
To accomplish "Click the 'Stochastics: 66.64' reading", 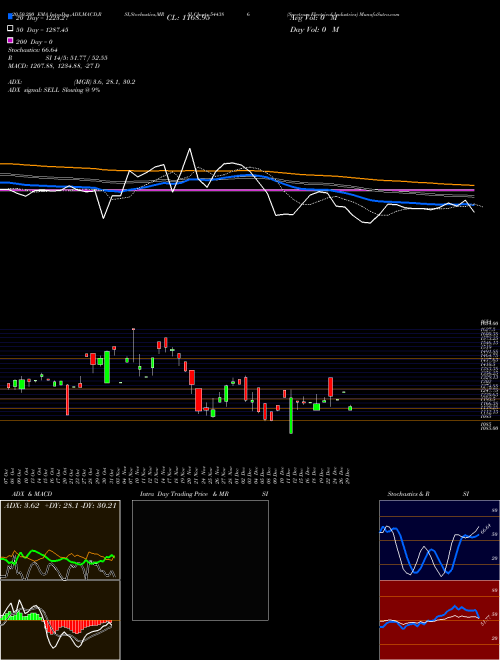I will 33,50.
